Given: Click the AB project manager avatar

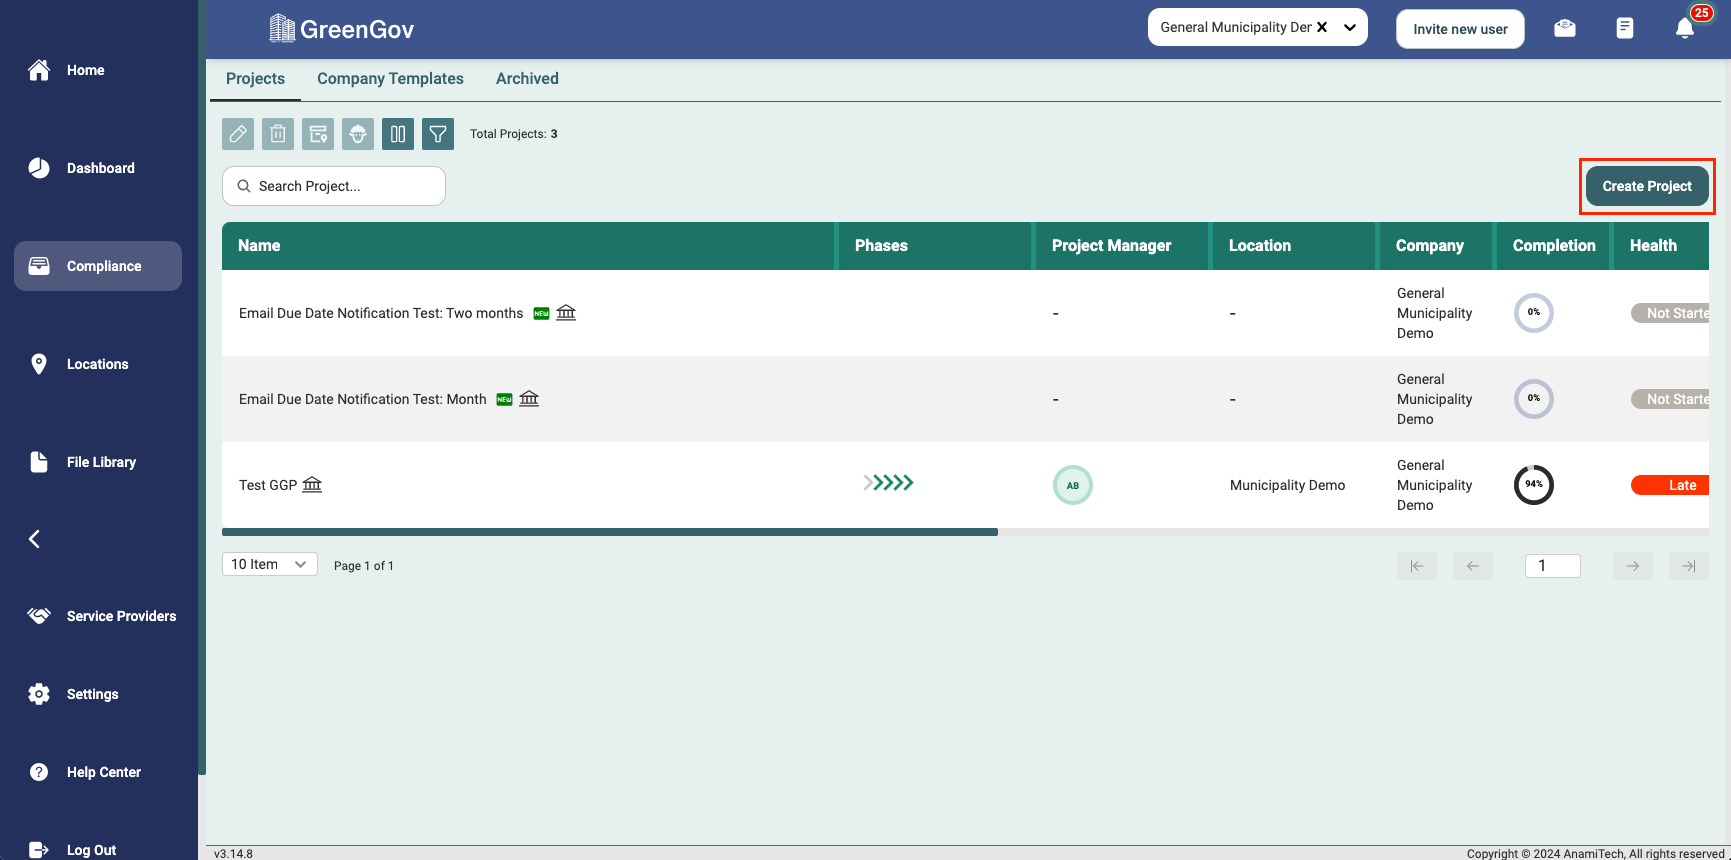Looking at the screenshot, I should pyautogui.click(x=1073, y=485).
